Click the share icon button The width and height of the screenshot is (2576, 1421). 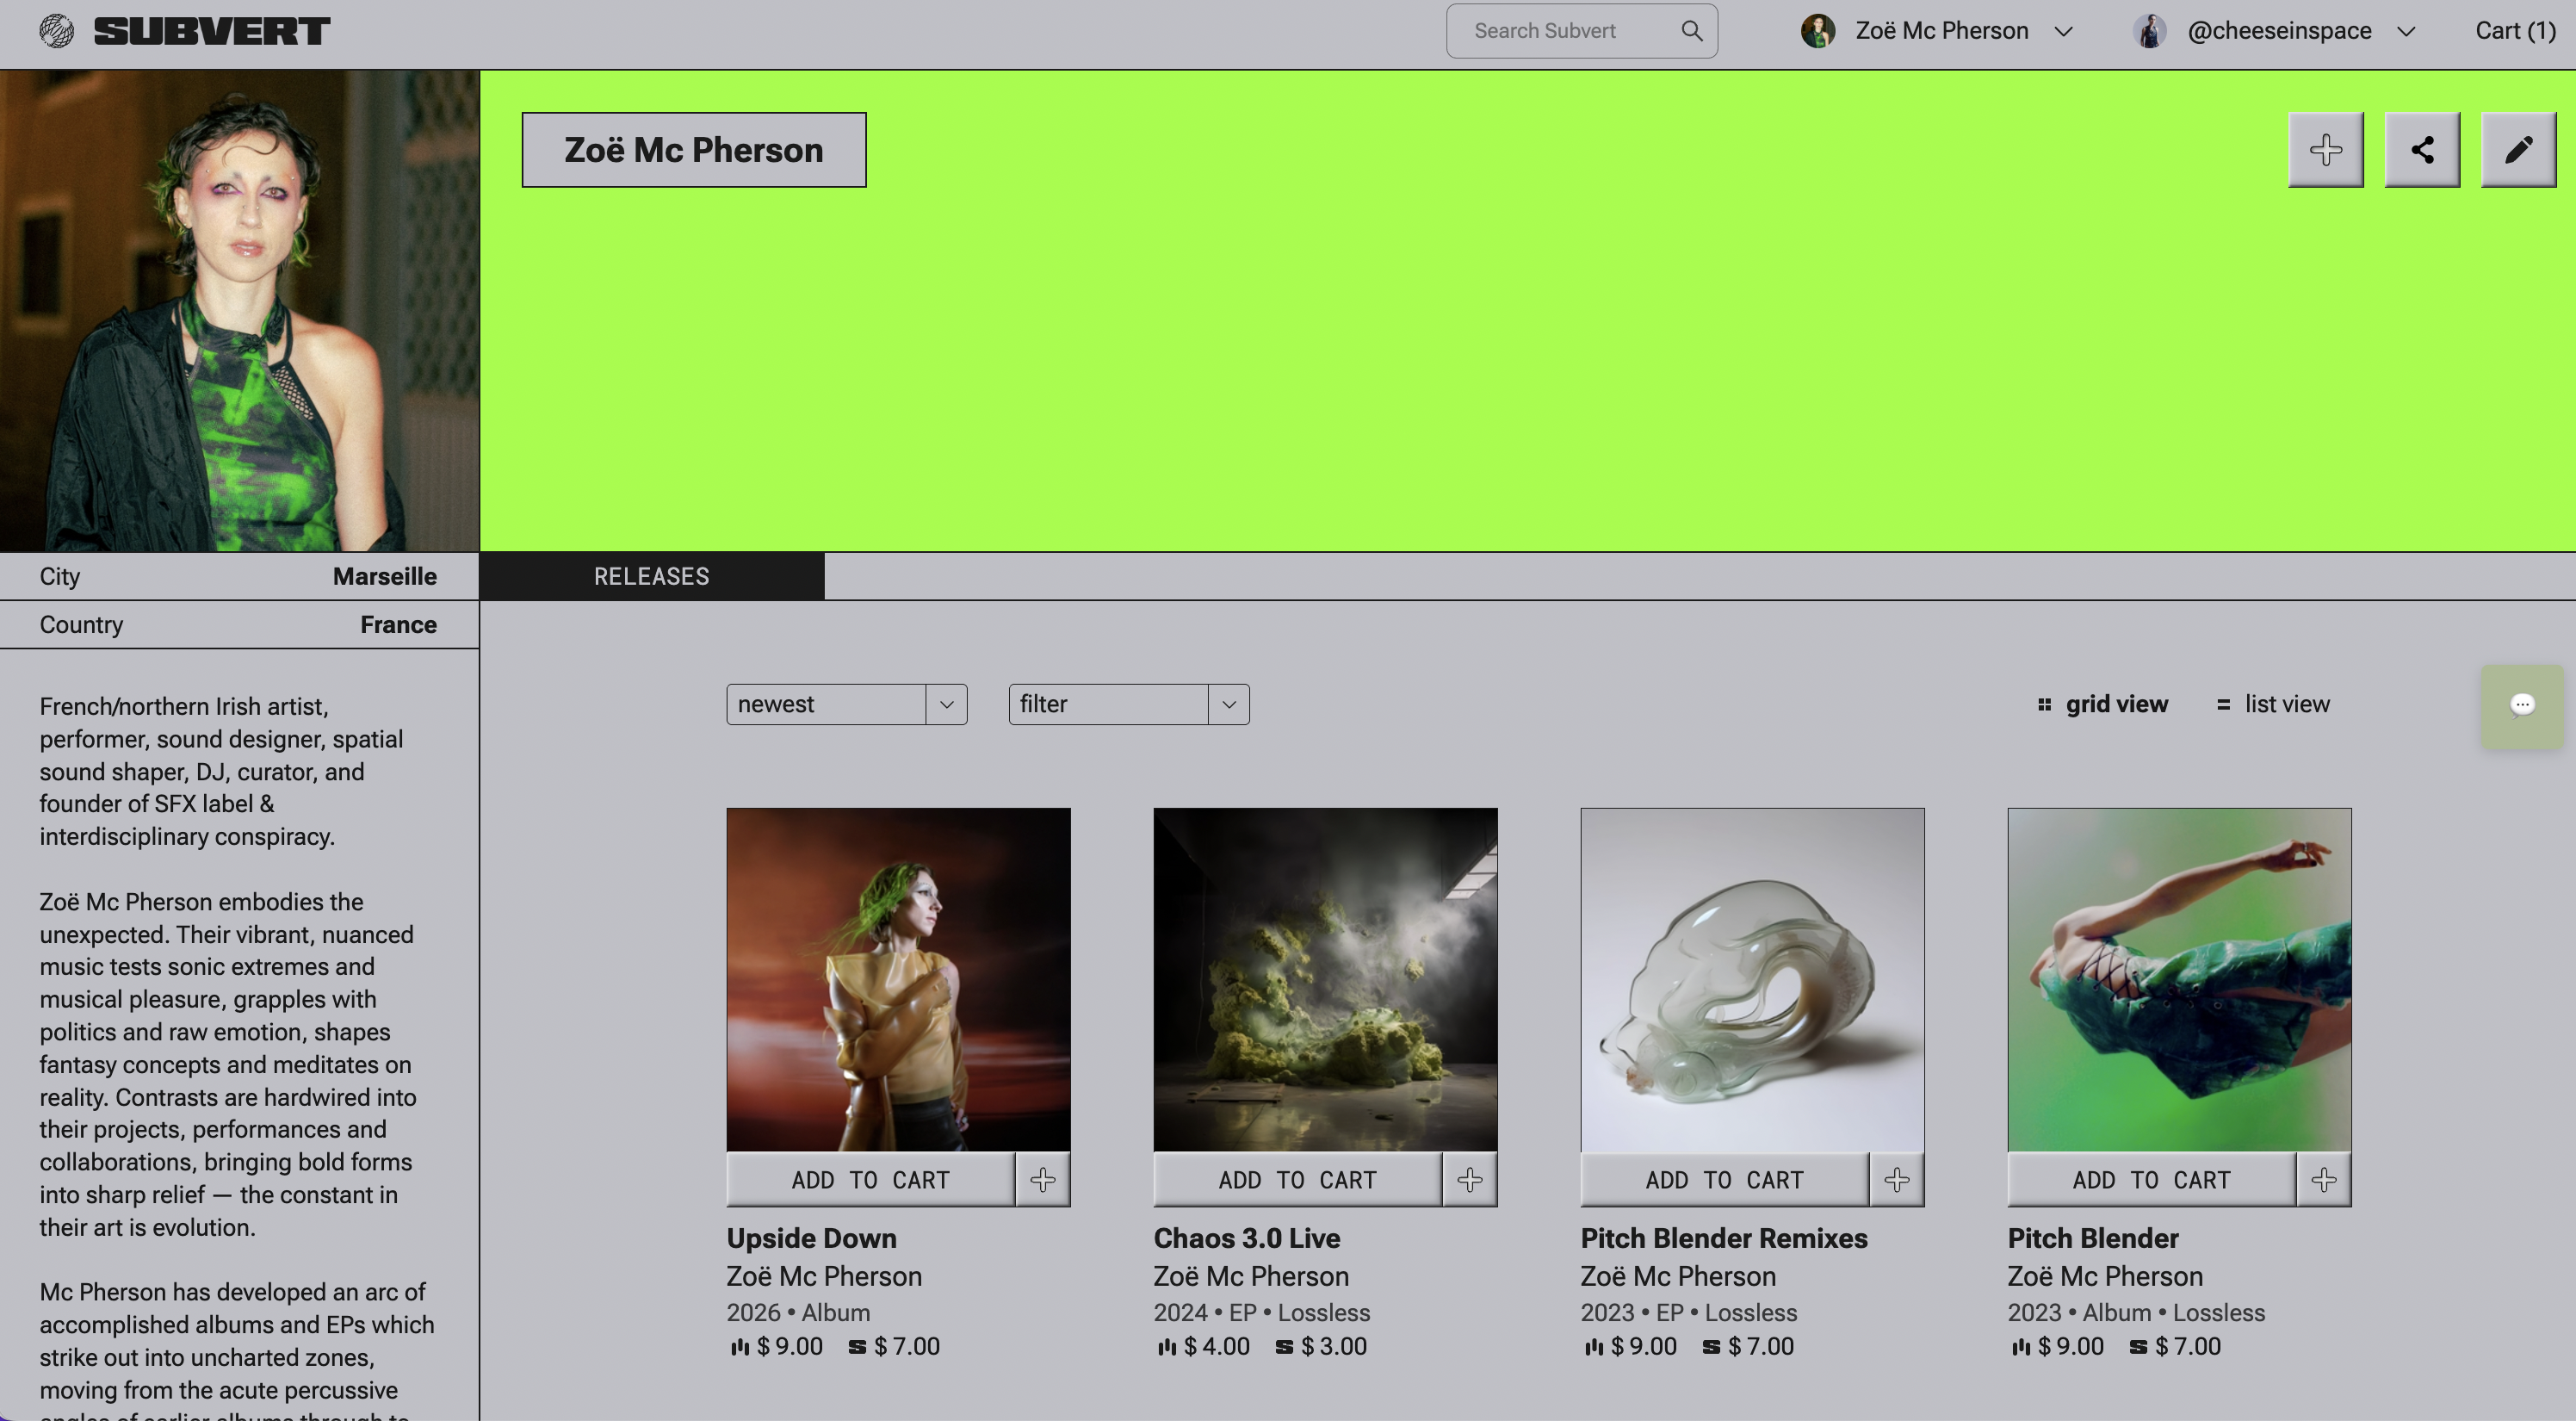[2422, 150]
